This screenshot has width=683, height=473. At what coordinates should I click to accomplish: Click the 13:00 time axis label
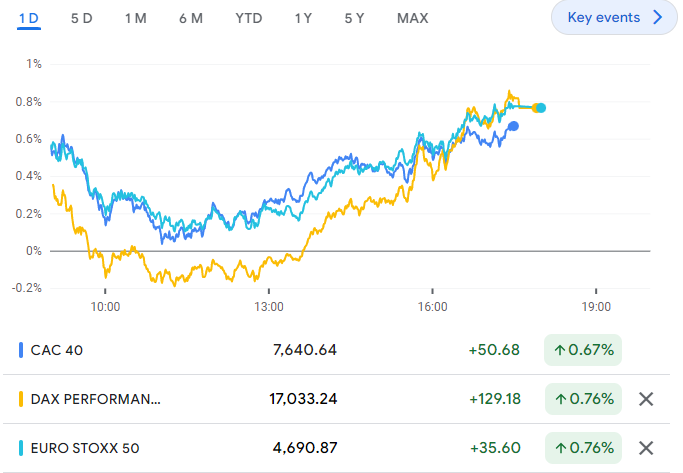point(269,307)
